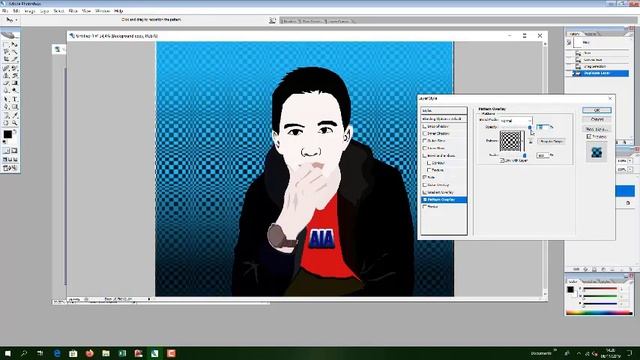Select the Move tool in toolbox
The height and width of the screenshot is (360, 640).
(x=14, y=44)
